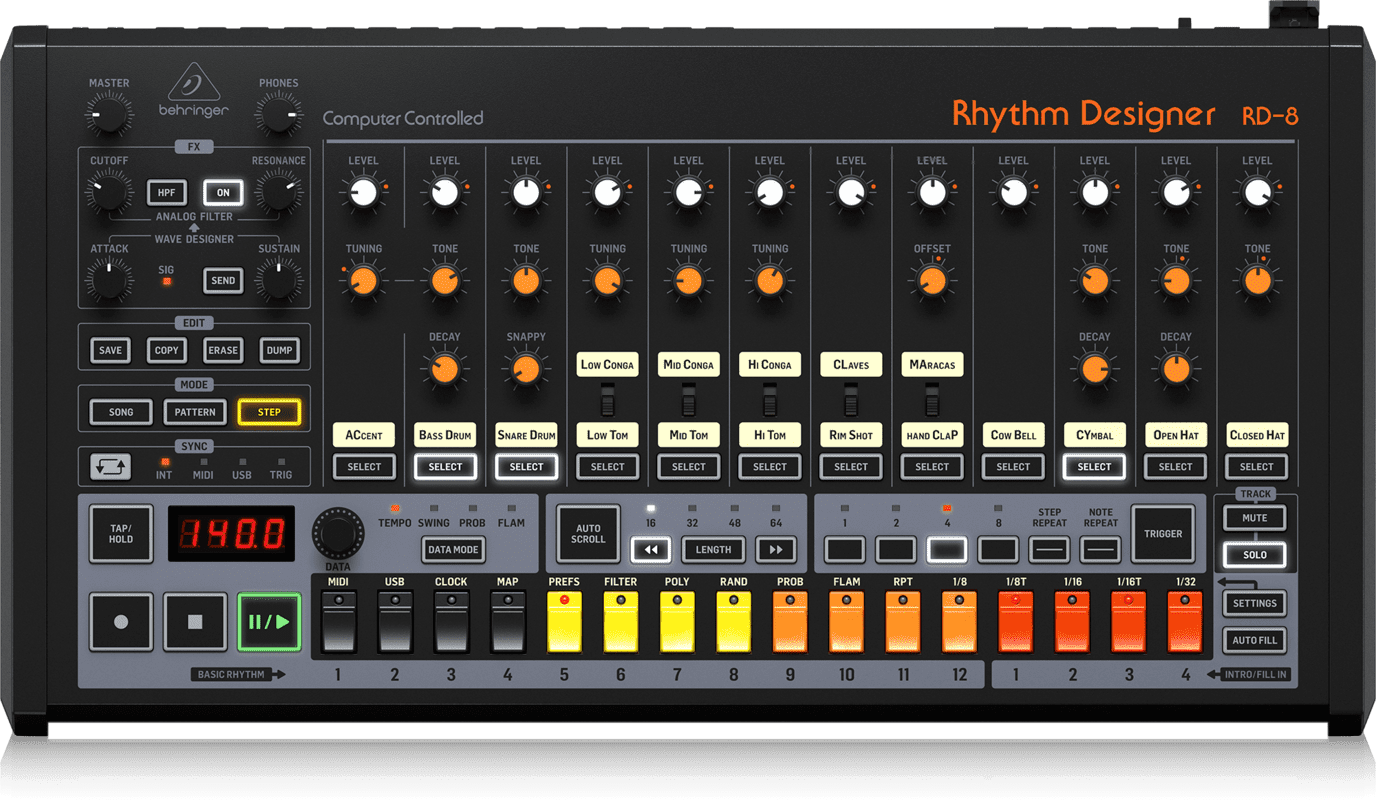
Task: Select SONG mode
Action: click(121, 412)
